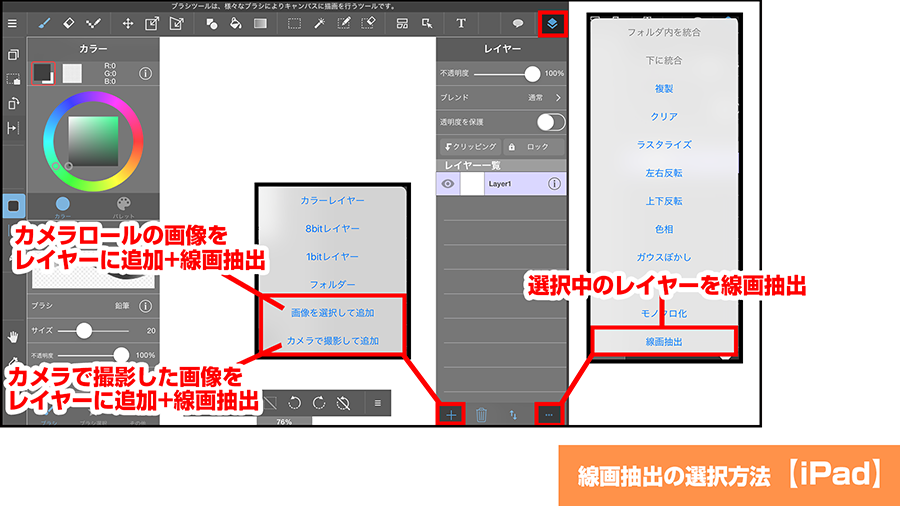This screenshot has width=900, height=506.
Task: Select the Magic Wand tool
Action: pos(319,24)
